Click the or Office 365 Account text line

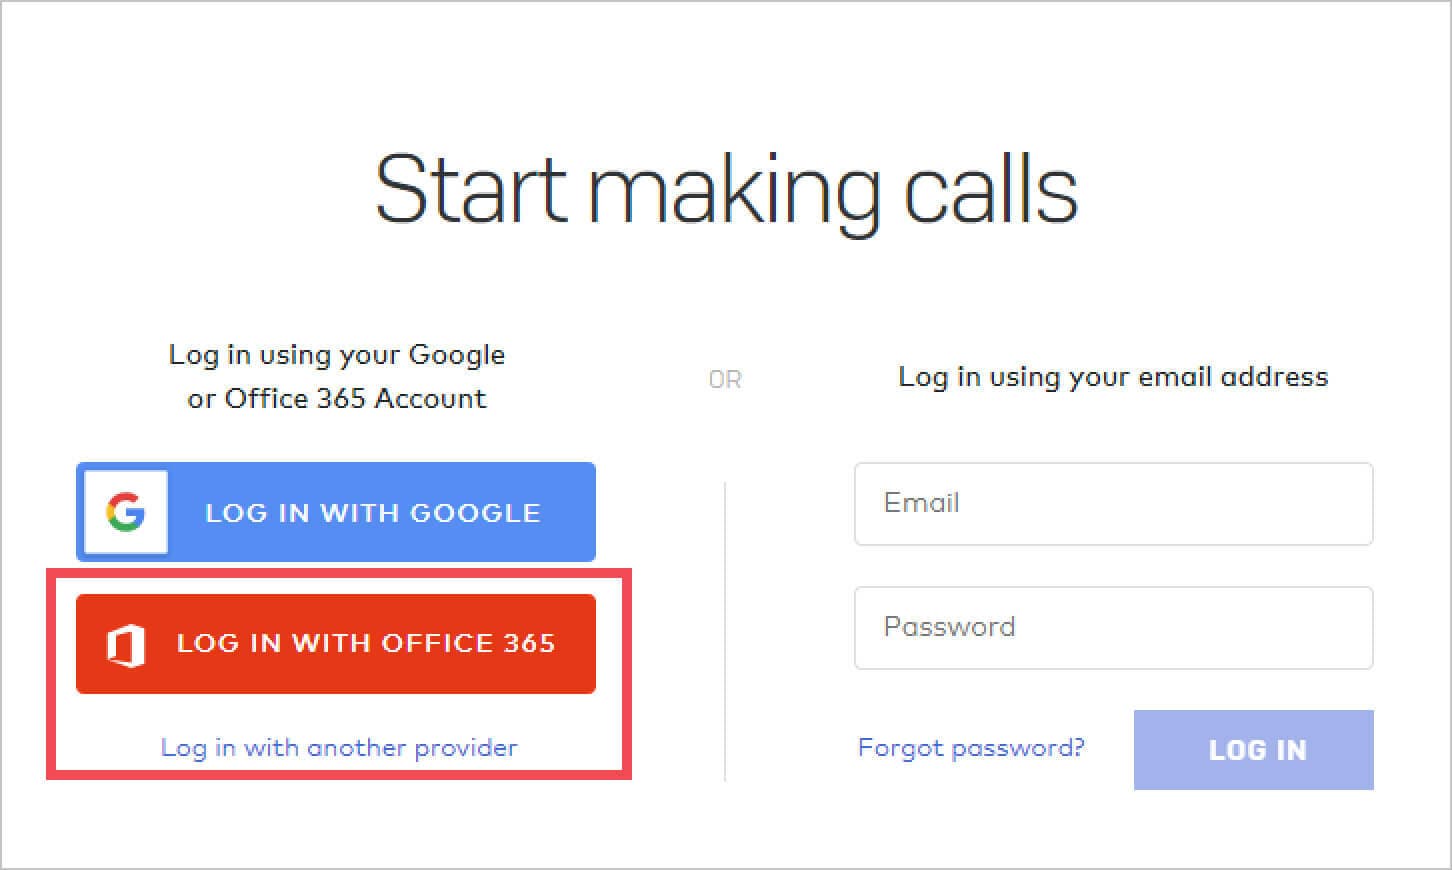pos(337,398)
